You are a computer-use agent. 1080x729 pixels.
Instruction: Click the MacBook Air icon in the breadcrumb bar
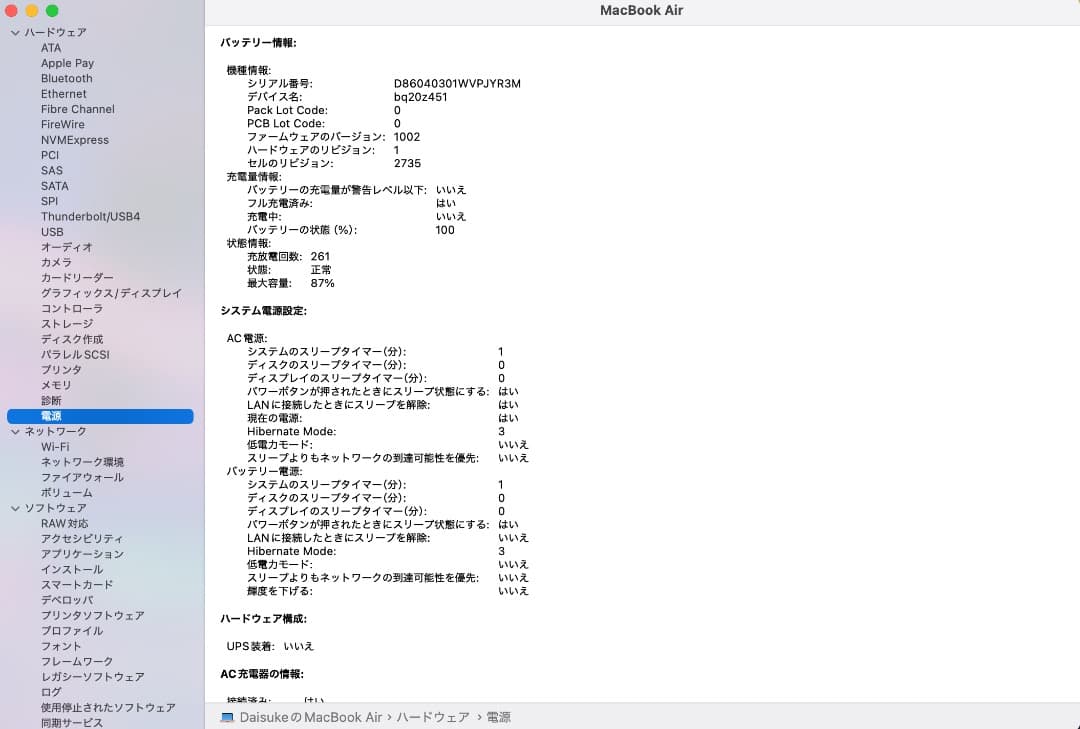point(228,717)
